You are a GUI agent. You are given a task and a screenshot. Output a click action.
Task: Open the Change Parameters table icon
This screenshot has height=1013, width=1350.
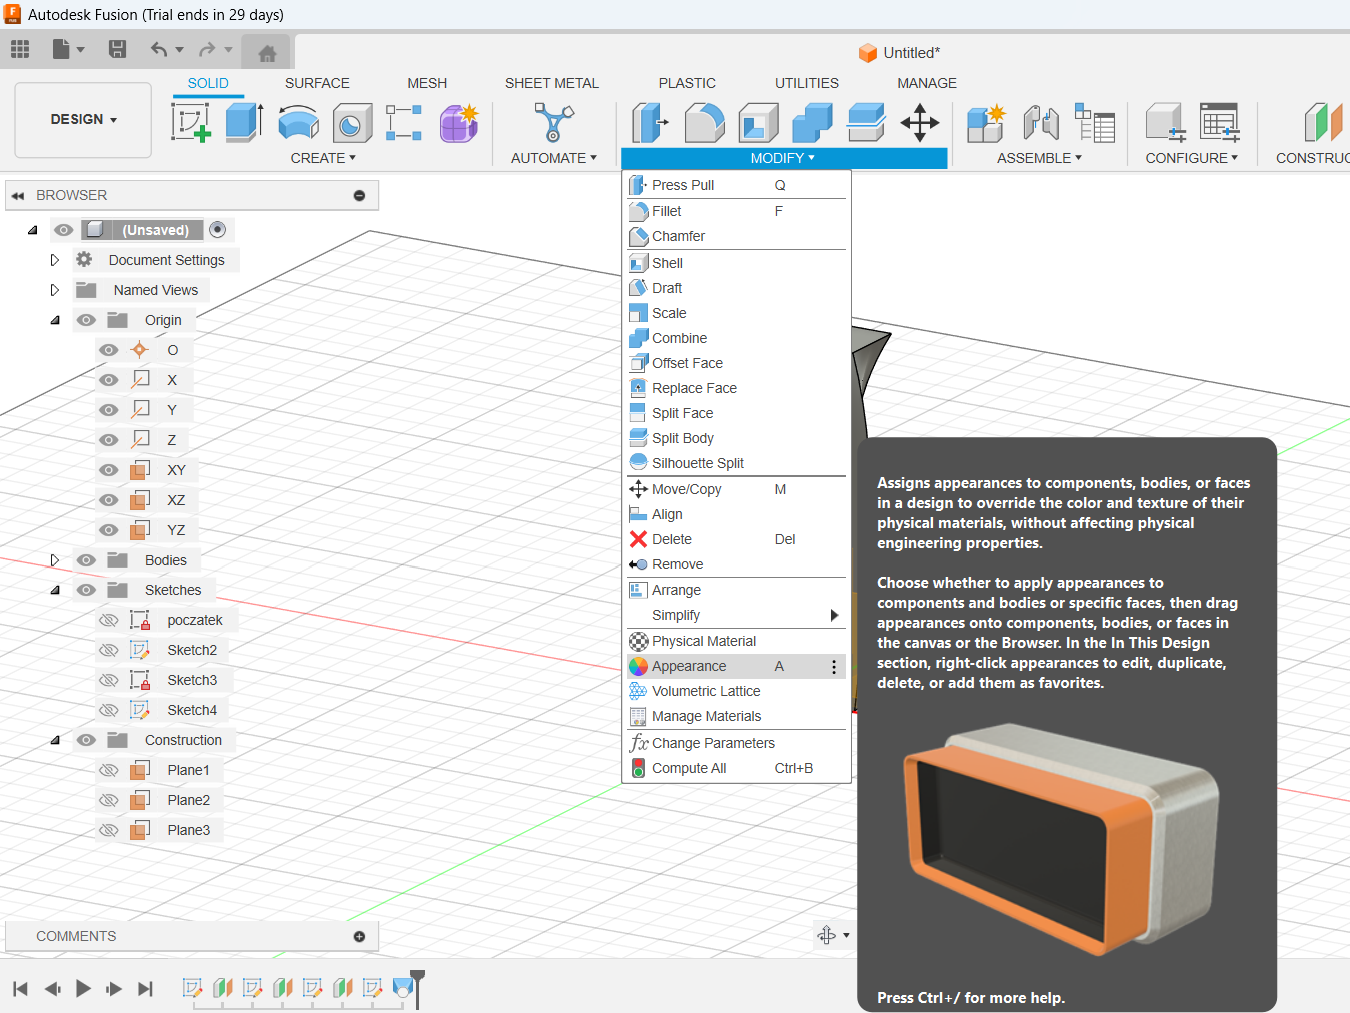pyautogui.click(x=1220, y=123)
